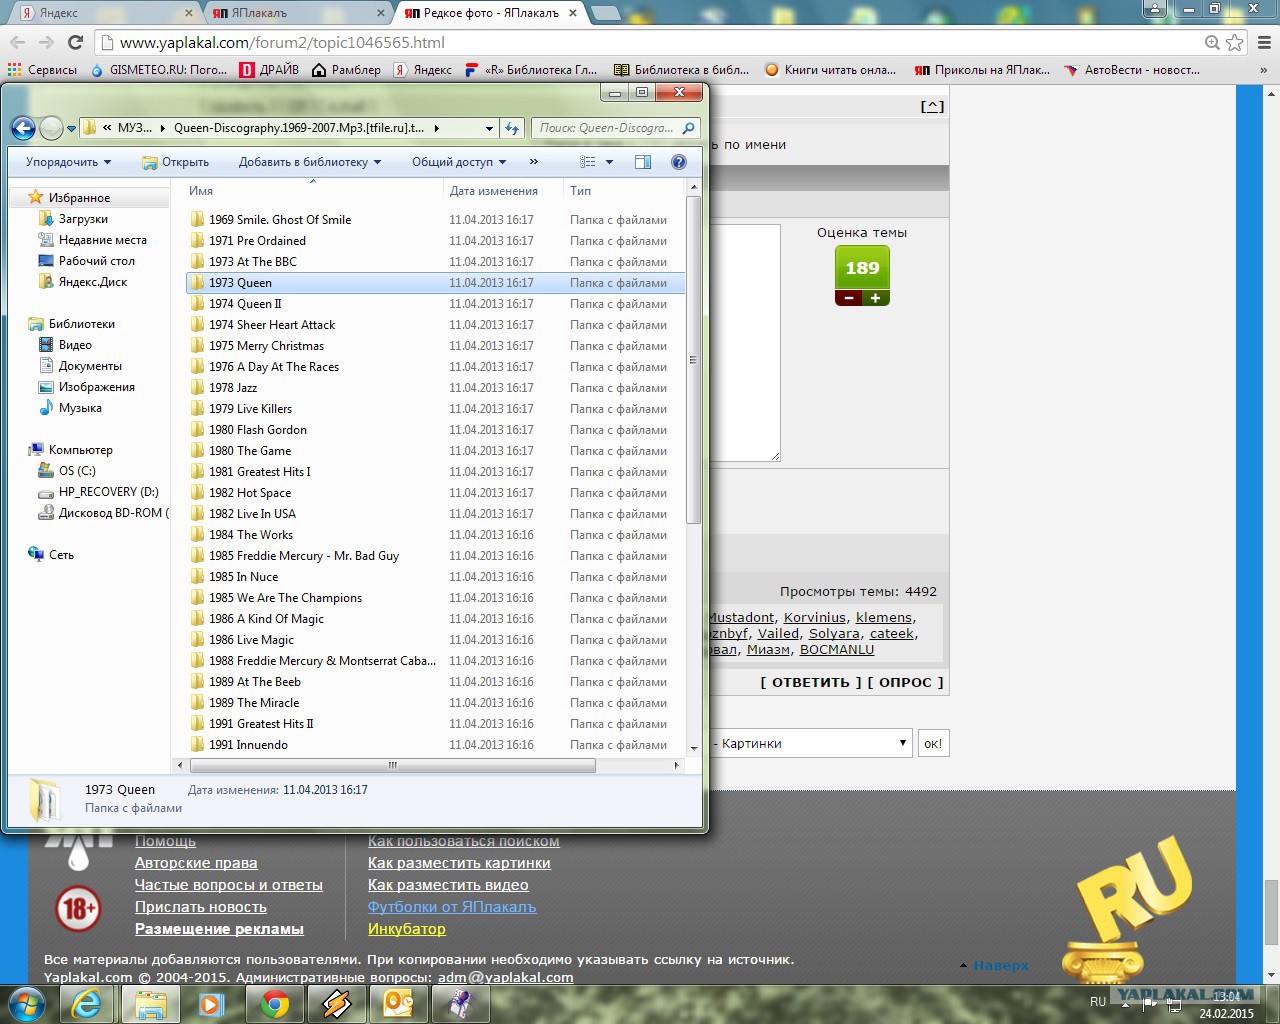Open the Авторские права footer link

click(x=196, y=863)
